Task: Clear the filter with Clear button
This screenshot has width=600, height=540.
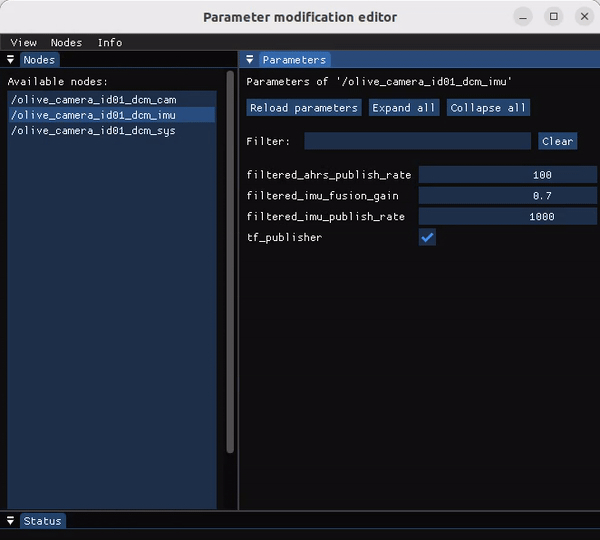Action: click(x=557, y=141)
